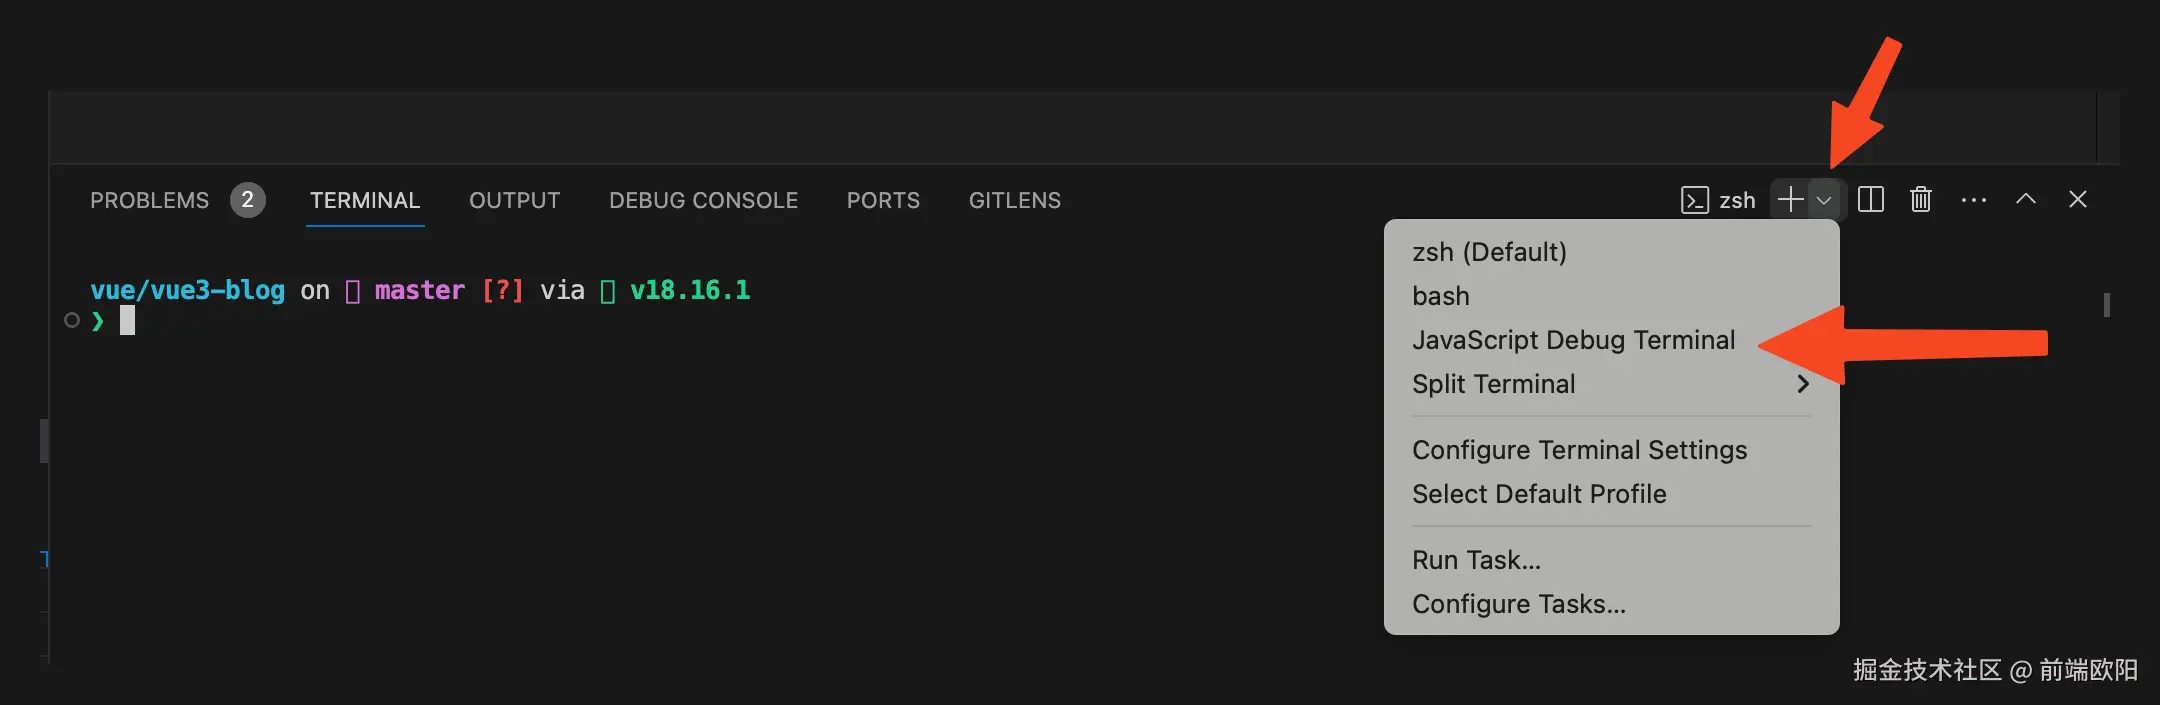Screen dimensions: 2160x705
Task: Open the terminal profile dropdown chevron
Action: 1825,200
